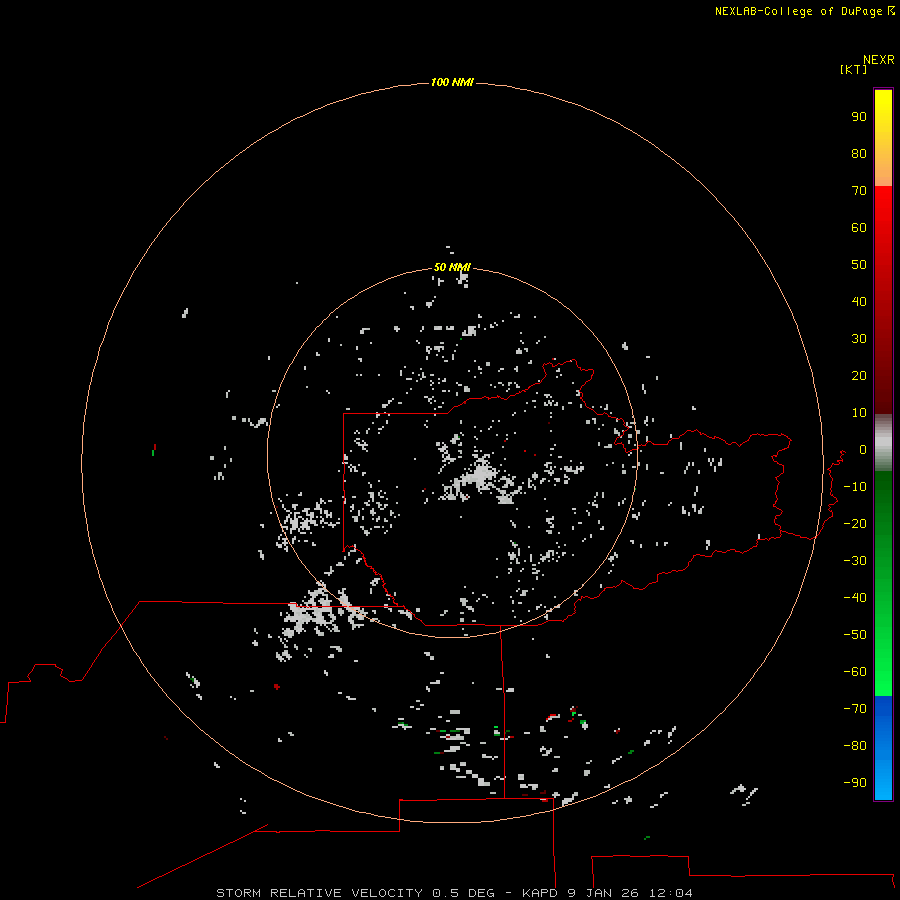900x900 pixels.
Task: Pick the yellow segment of color bar
Action: [x=883, y=138]
